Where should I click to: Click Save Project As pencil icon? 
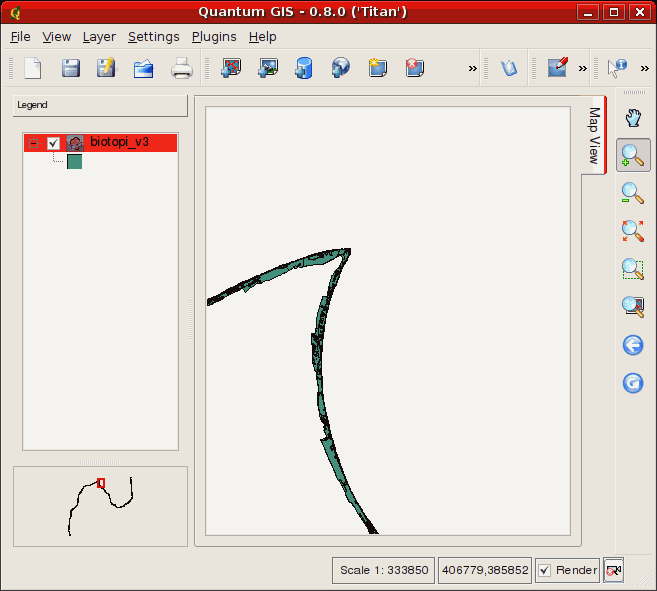point(106,68)
